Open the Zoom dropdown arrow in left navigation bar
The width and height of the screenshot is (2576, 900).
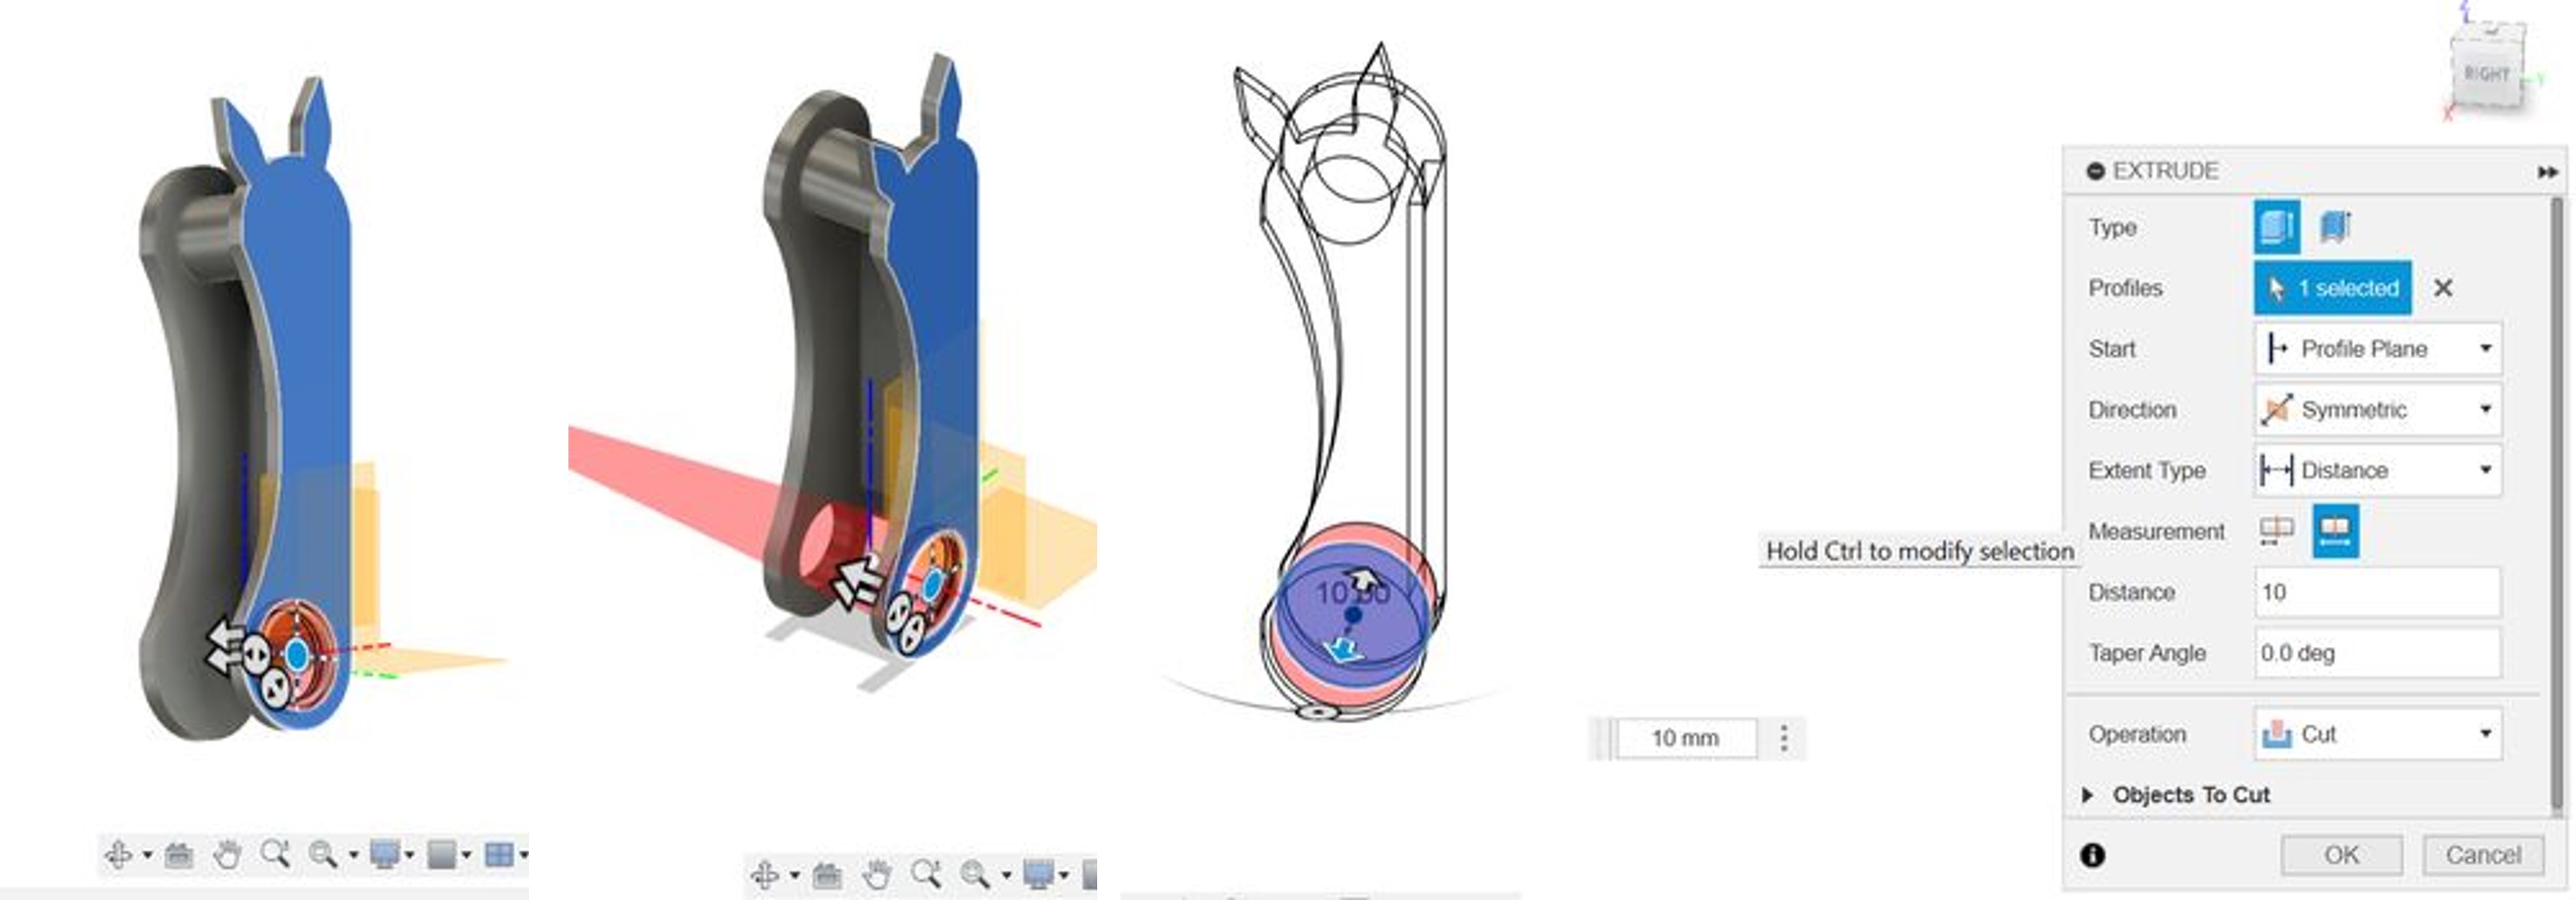353,855
